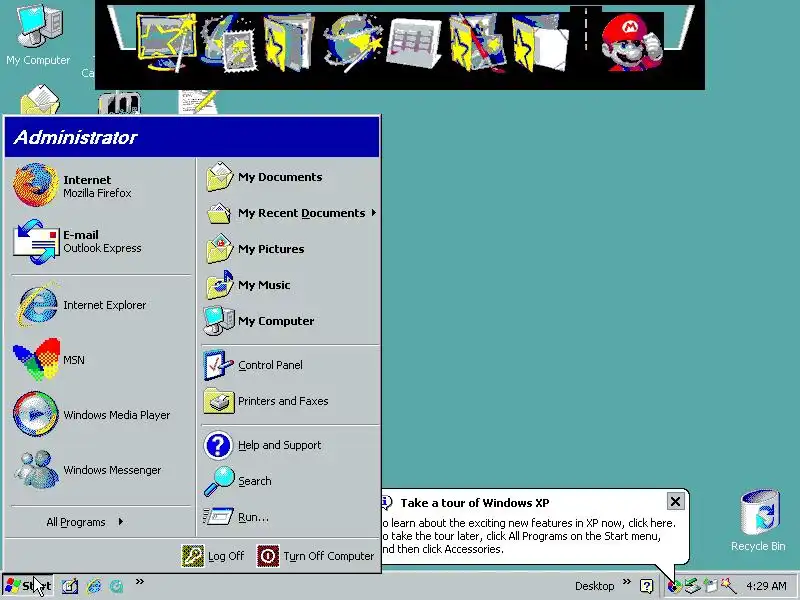Open My Documents folder

coord(291,177)
